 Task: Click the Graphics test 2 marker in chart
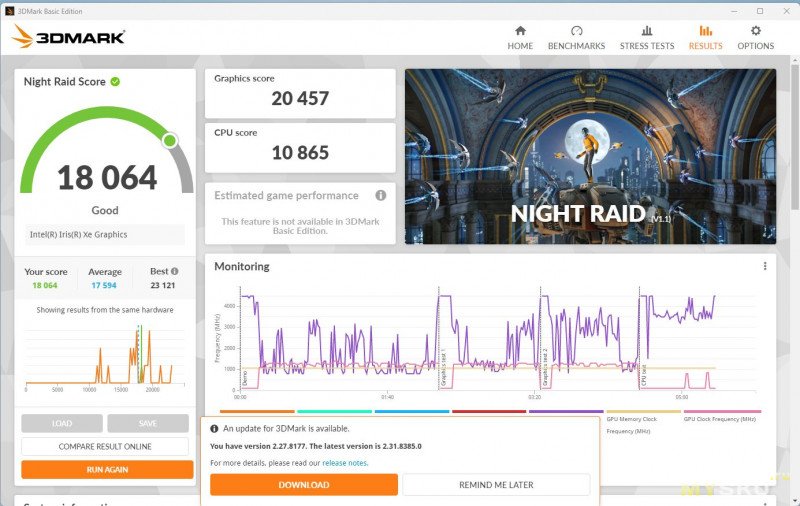[x=544, y=367]
